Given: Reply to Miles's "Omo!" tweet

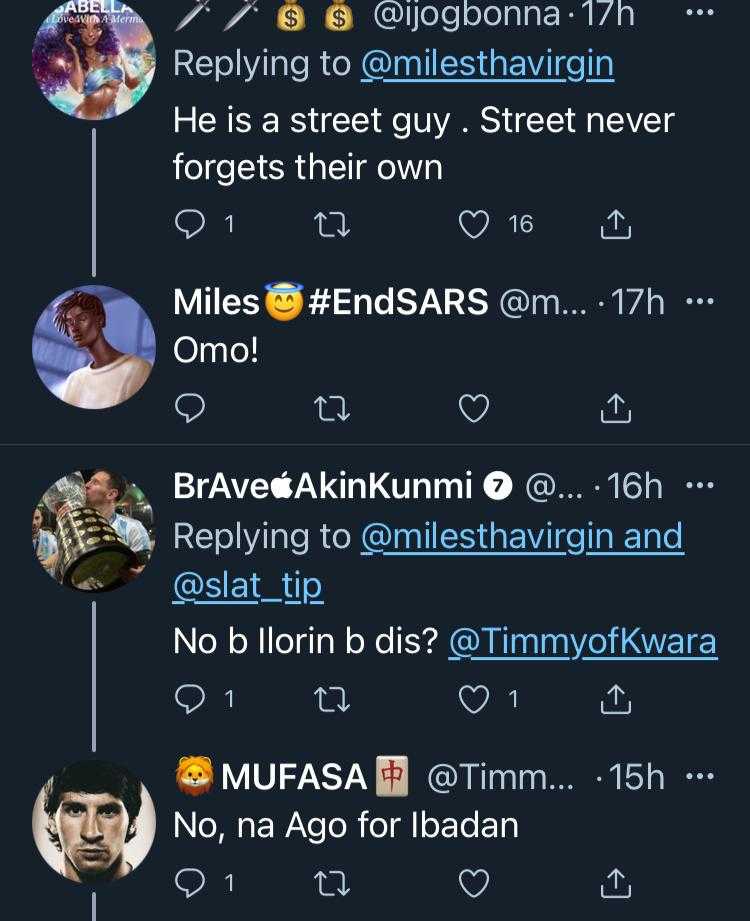Looking at the screenshot, I should (x=190, y=407).
